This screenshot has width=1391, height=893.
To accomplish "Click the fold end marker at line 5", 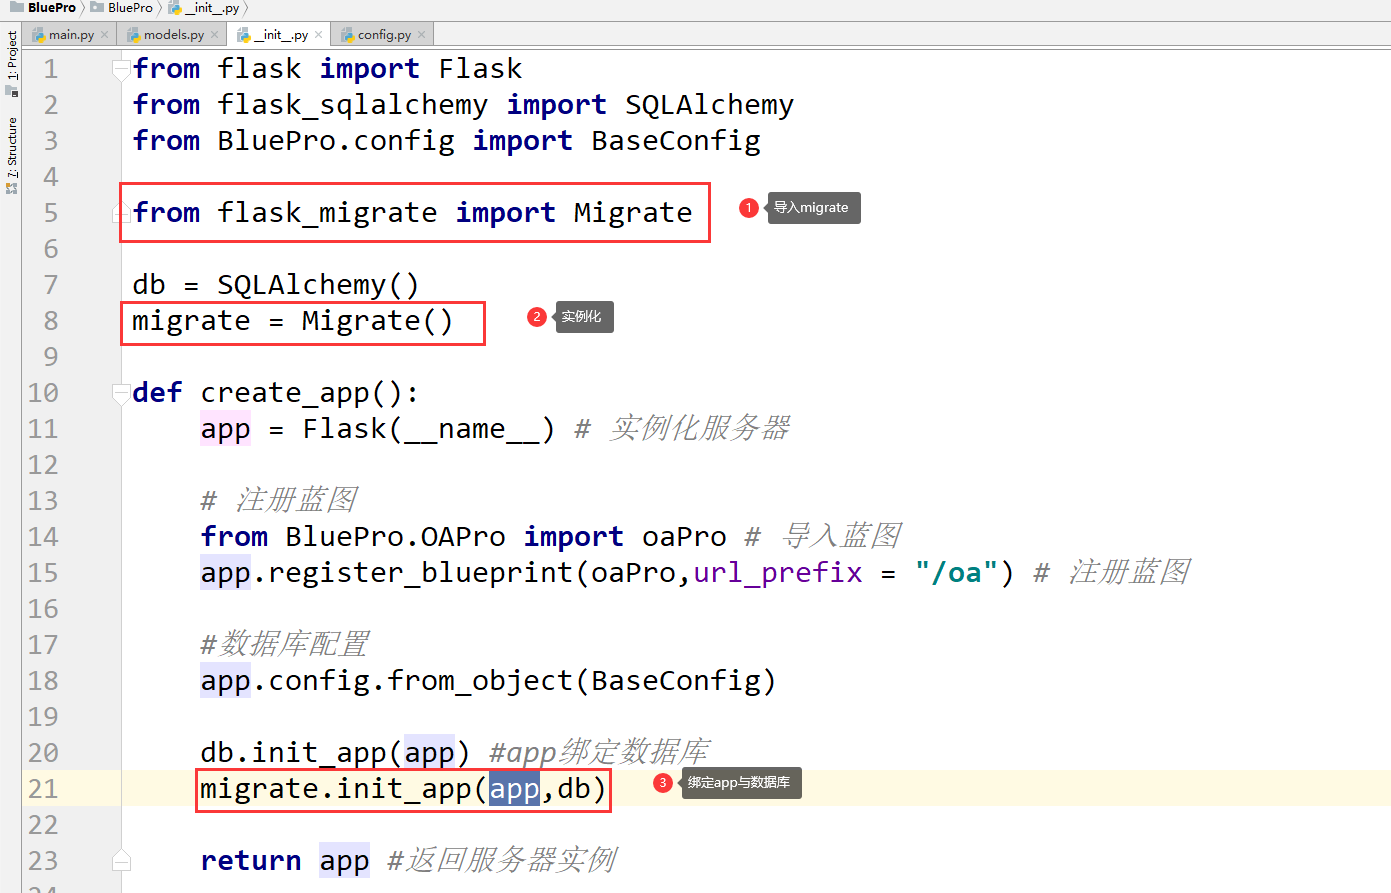I will coord(121,212).
